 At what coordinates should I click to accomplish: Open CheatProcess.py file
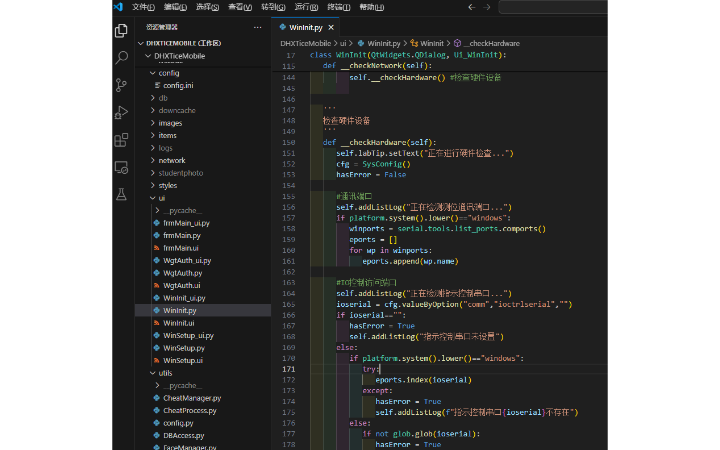[203, 411]
